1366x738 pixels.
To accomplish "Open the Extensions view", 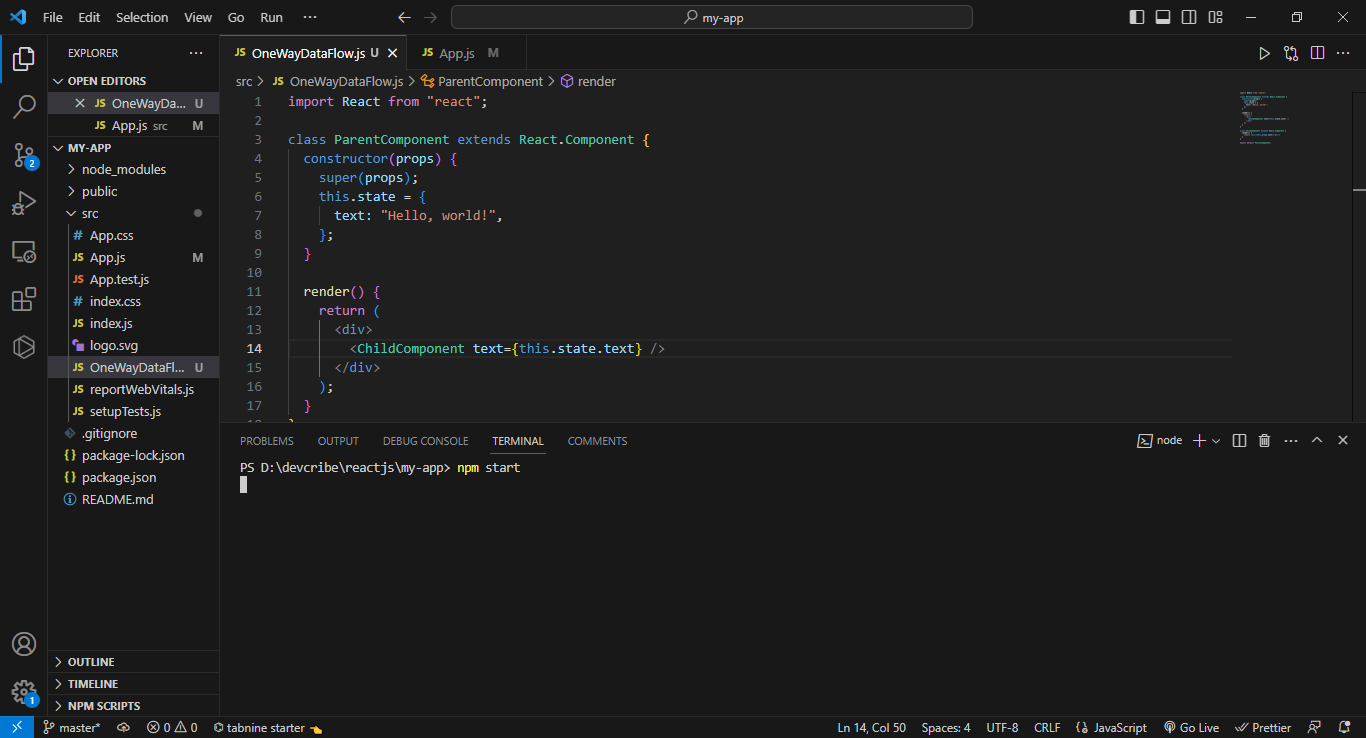I will (x=24, y=299).
